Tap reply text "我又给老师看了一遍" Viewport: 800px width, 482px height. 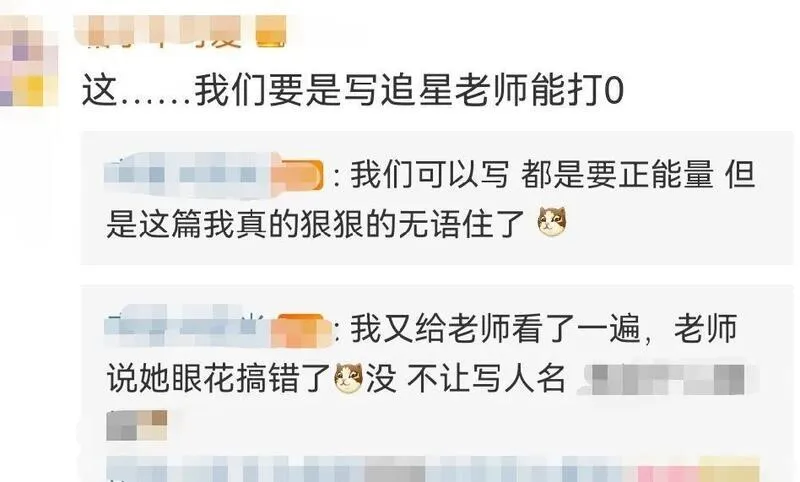494,328
